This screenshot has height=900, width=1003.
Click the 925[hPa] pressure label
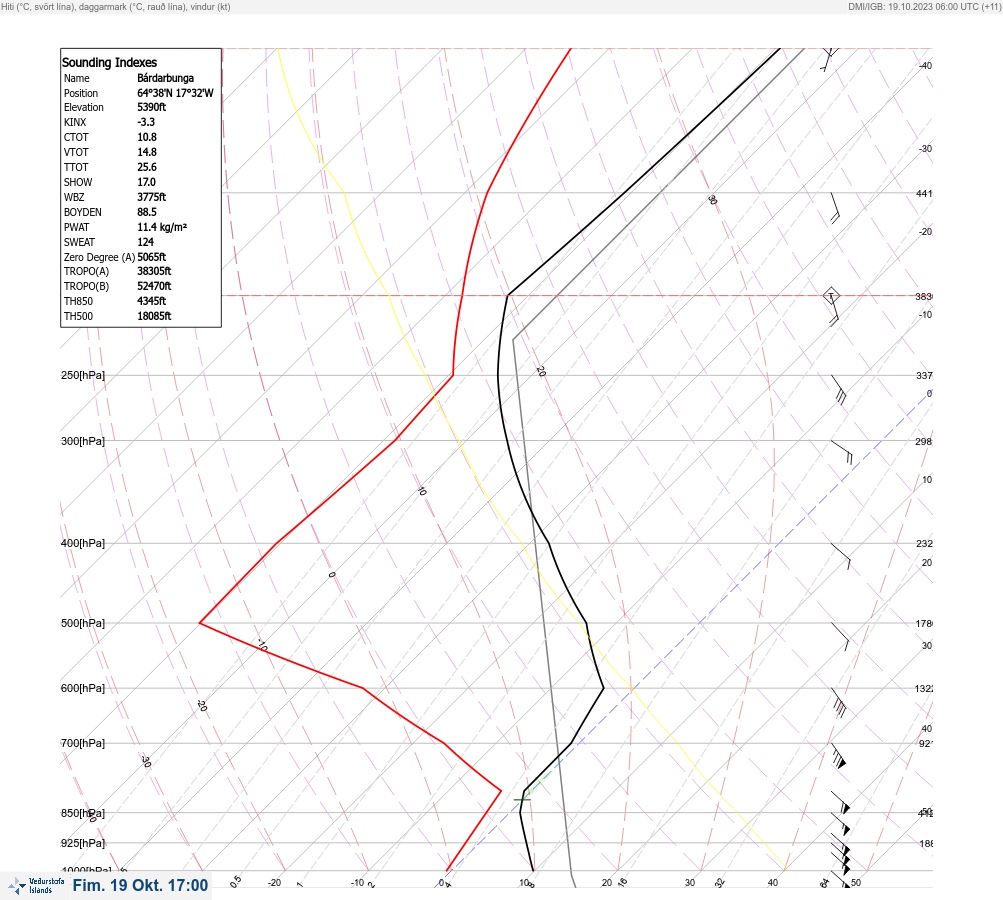coord(83,843)
